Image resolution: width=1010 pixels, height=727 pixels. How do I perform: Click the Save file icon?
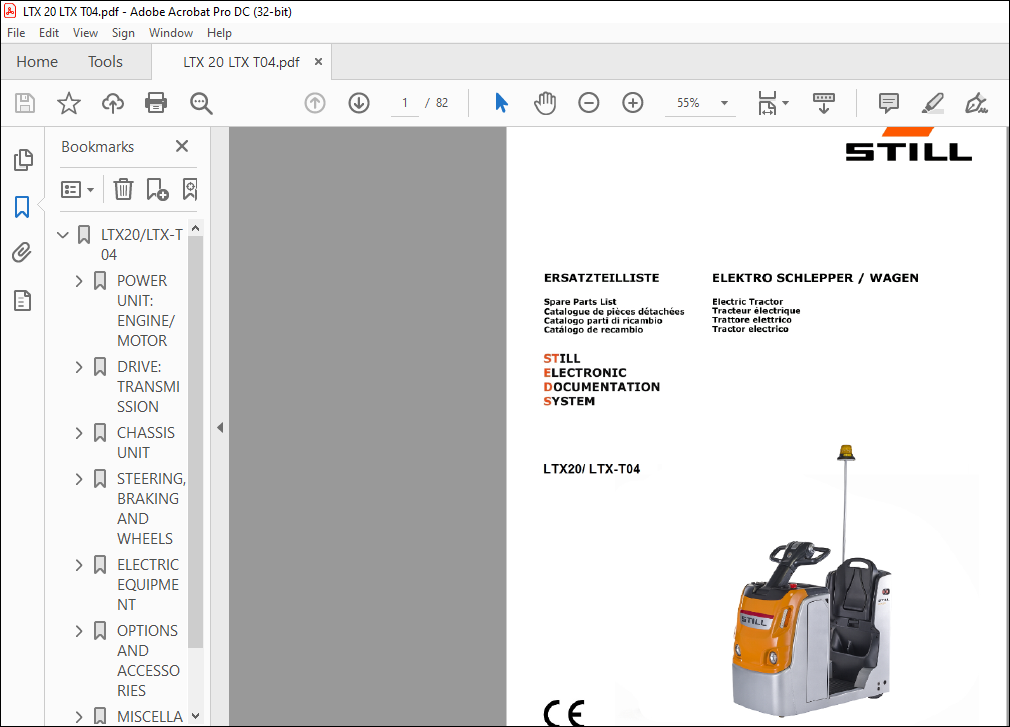pyautogui.click(x=25, y=103)
